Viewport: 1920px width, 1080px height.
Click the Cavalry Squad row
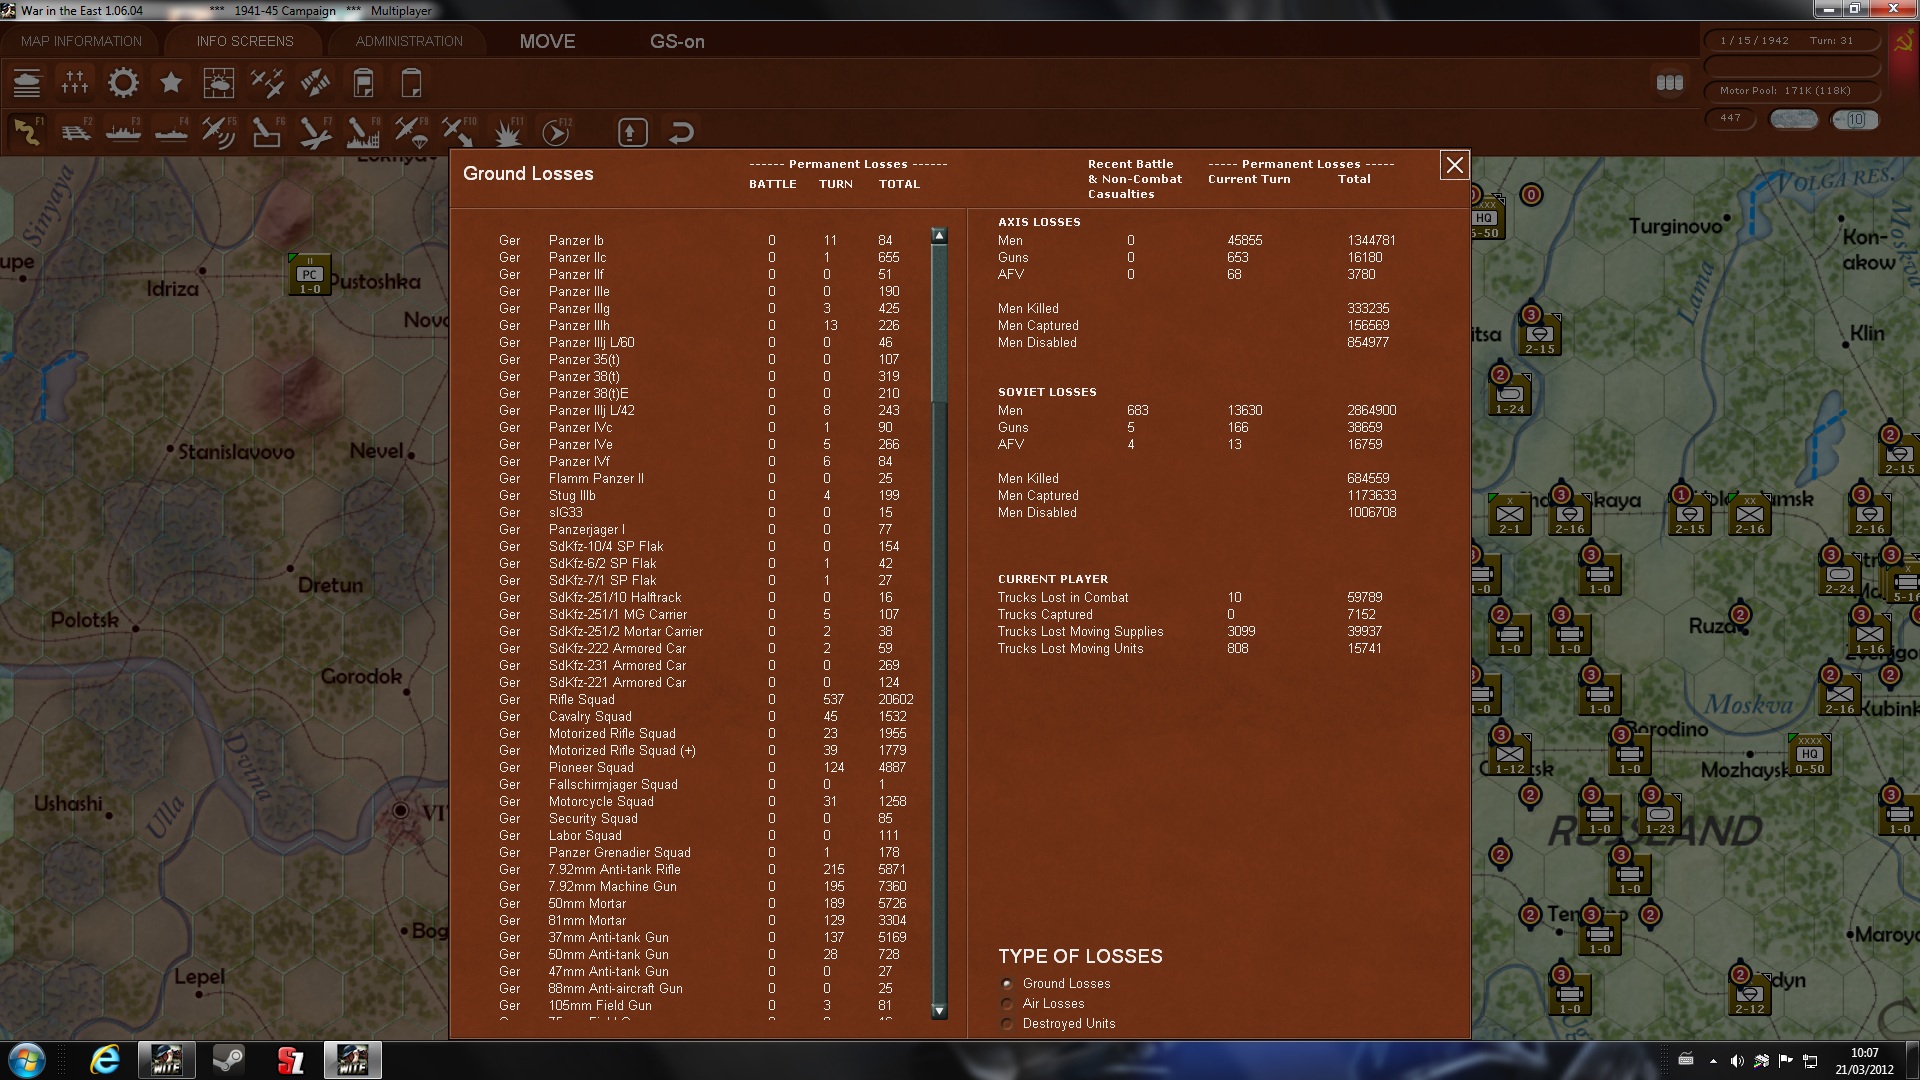(x=705, y=717)
